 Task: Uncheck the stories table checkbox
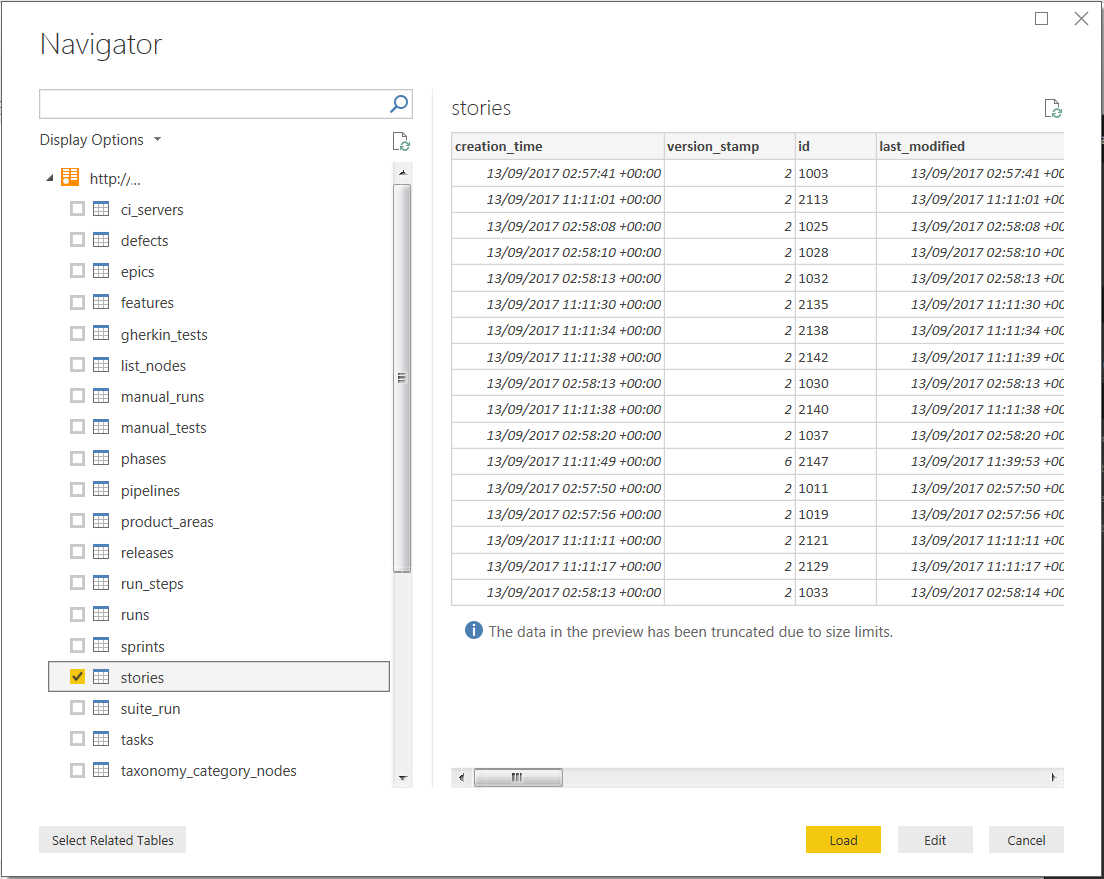click(x=77, y=677)
